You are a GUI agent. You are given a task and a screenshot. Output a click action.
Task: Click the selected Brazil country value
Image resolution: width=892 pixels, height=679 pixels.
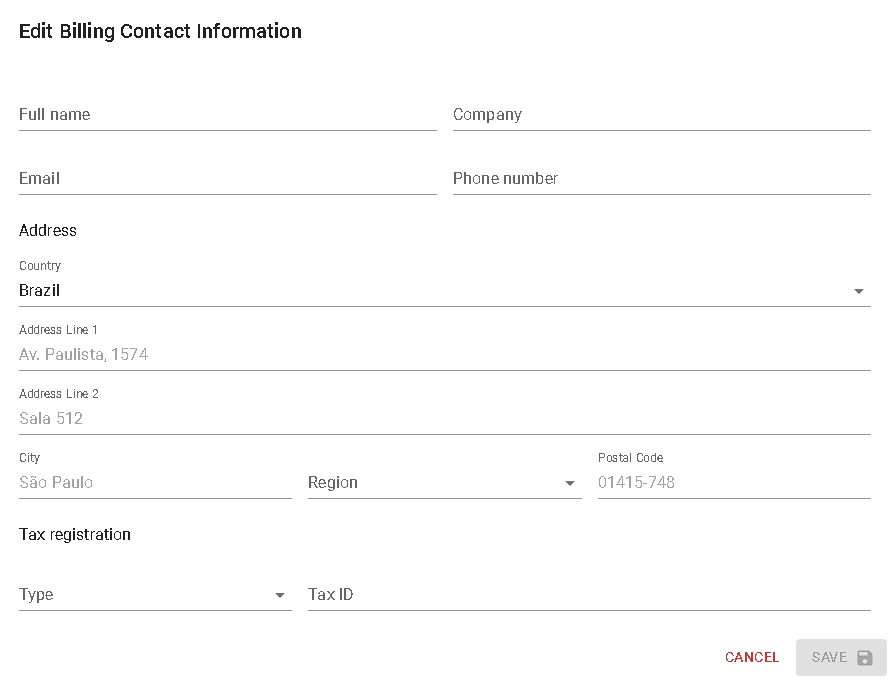[x=40, y=291]
